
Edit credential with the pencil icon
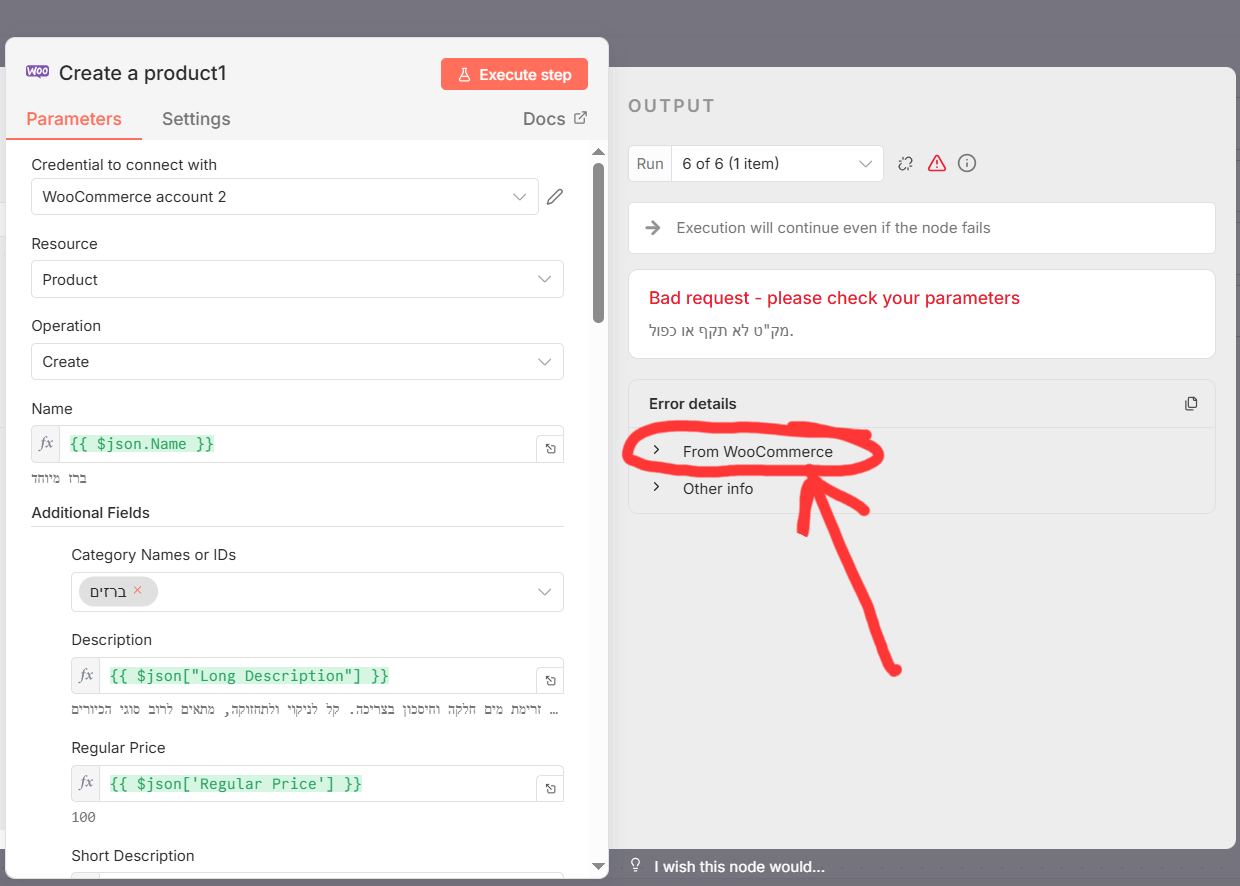[555, 197]
